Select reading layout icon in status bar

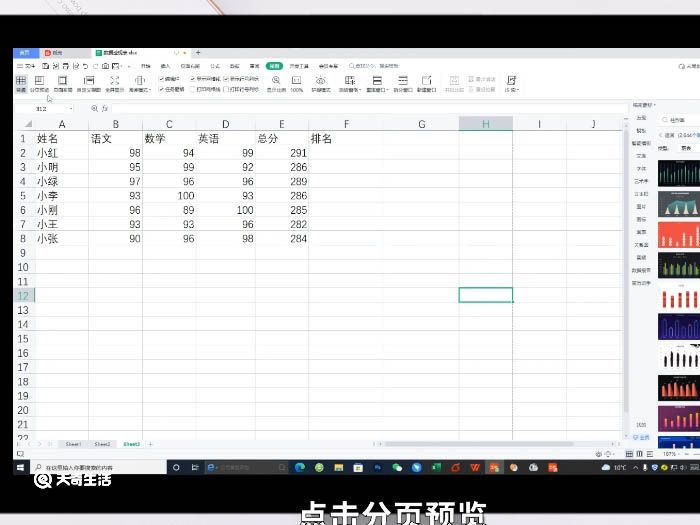point(650,454)
